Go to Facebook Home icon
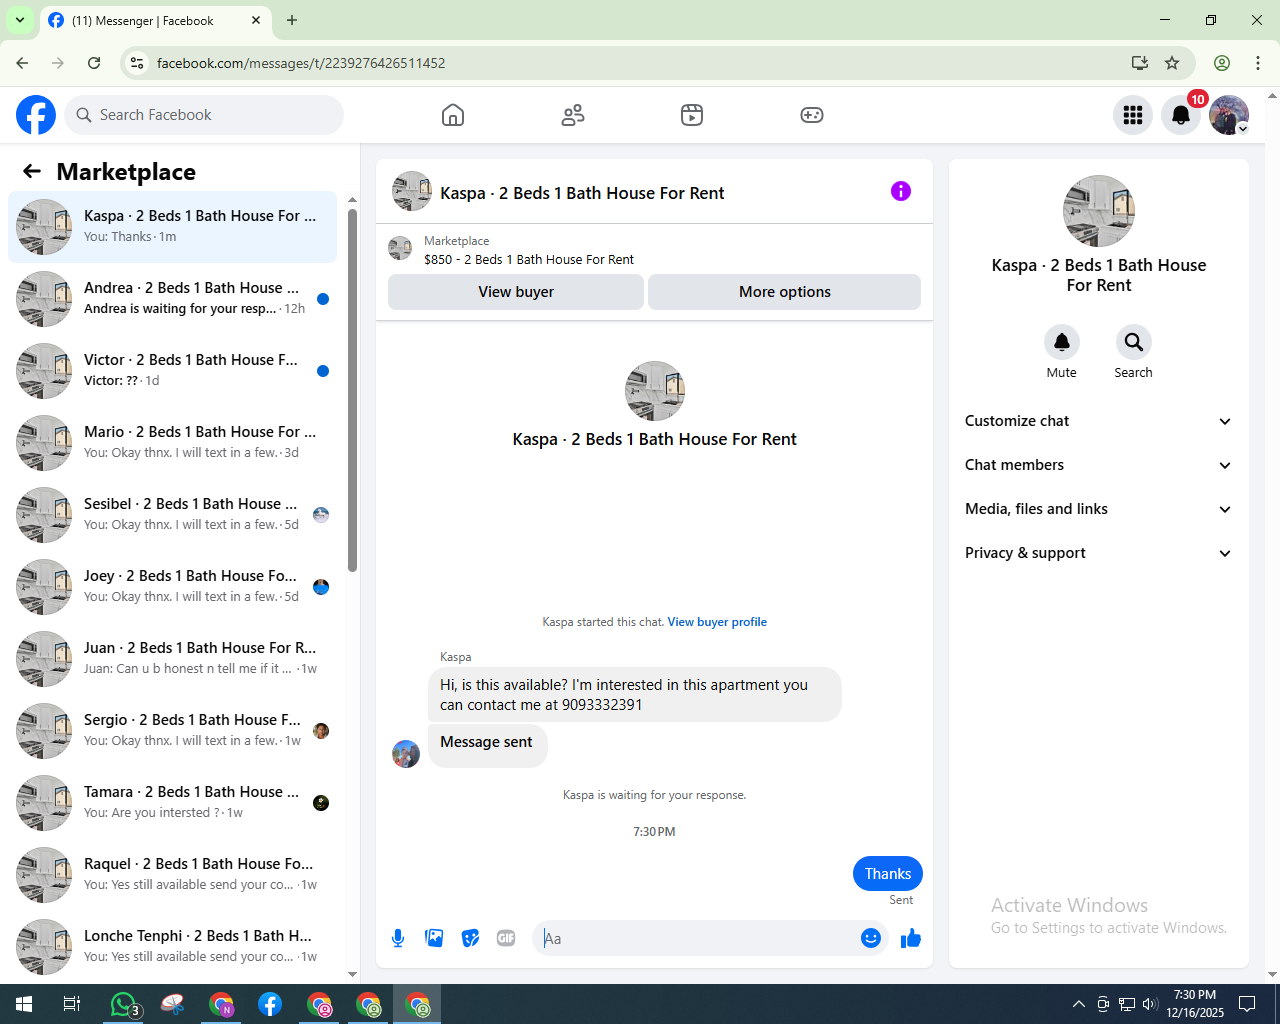The height and width of the screenshot is (1024, 1280). click(453, 115)
